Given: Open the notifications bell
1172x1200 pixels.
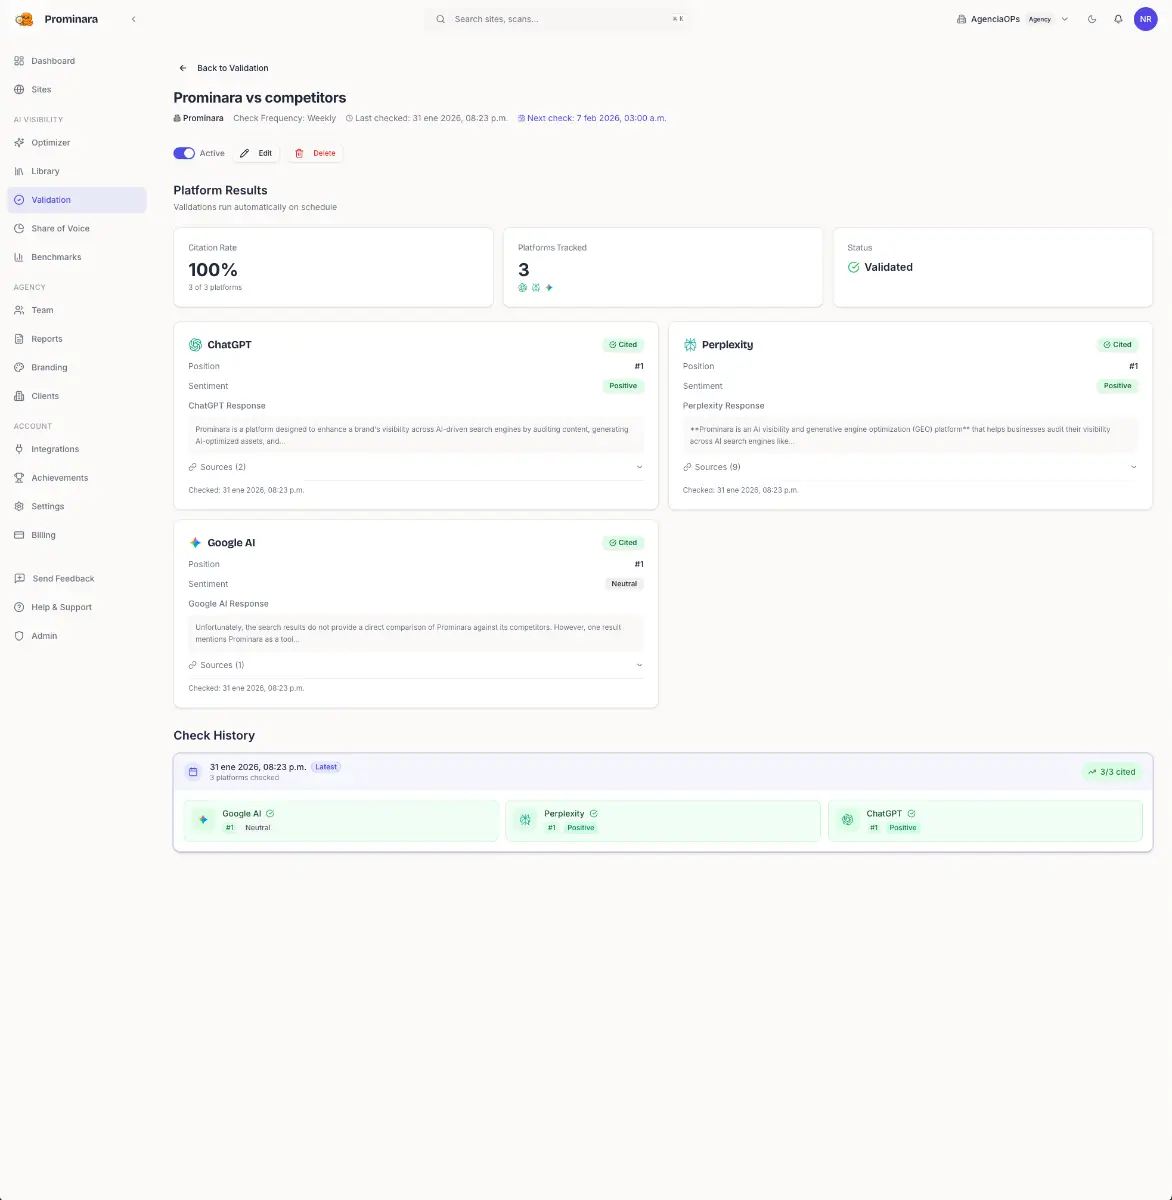Looking at the screenshot, I should (x=1118, y=19).
